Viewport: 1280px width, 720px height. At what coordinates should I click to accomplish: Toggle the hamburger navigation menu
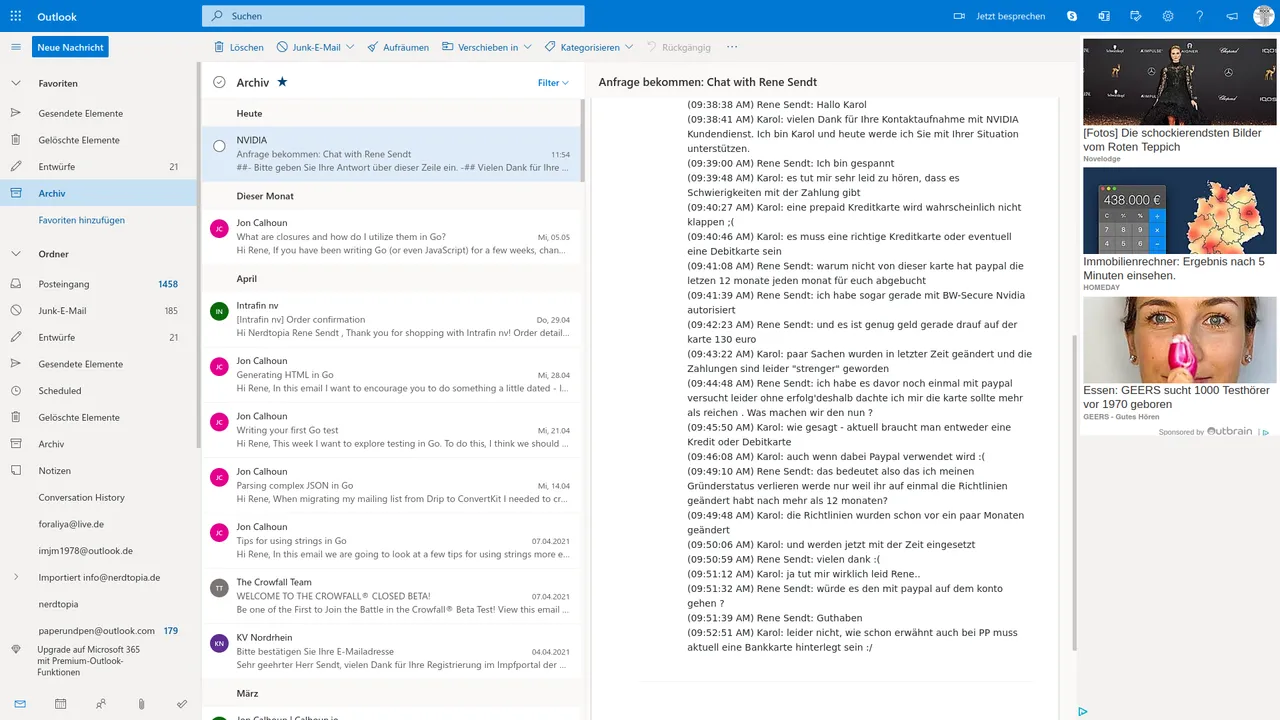click(16, 47)
